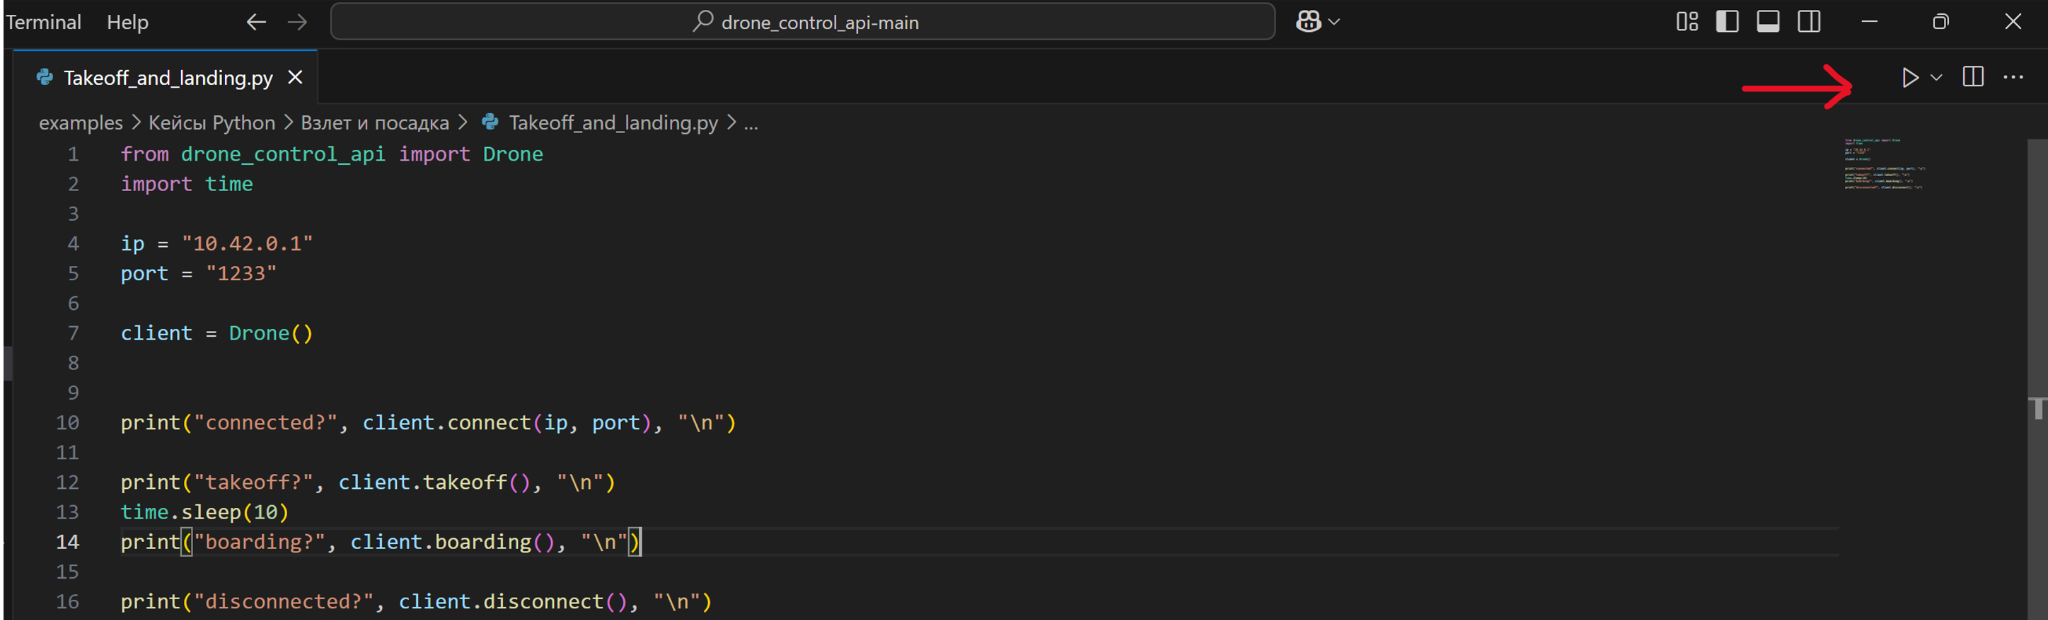Click the examples breadcrumb folder

click(80, 123)
